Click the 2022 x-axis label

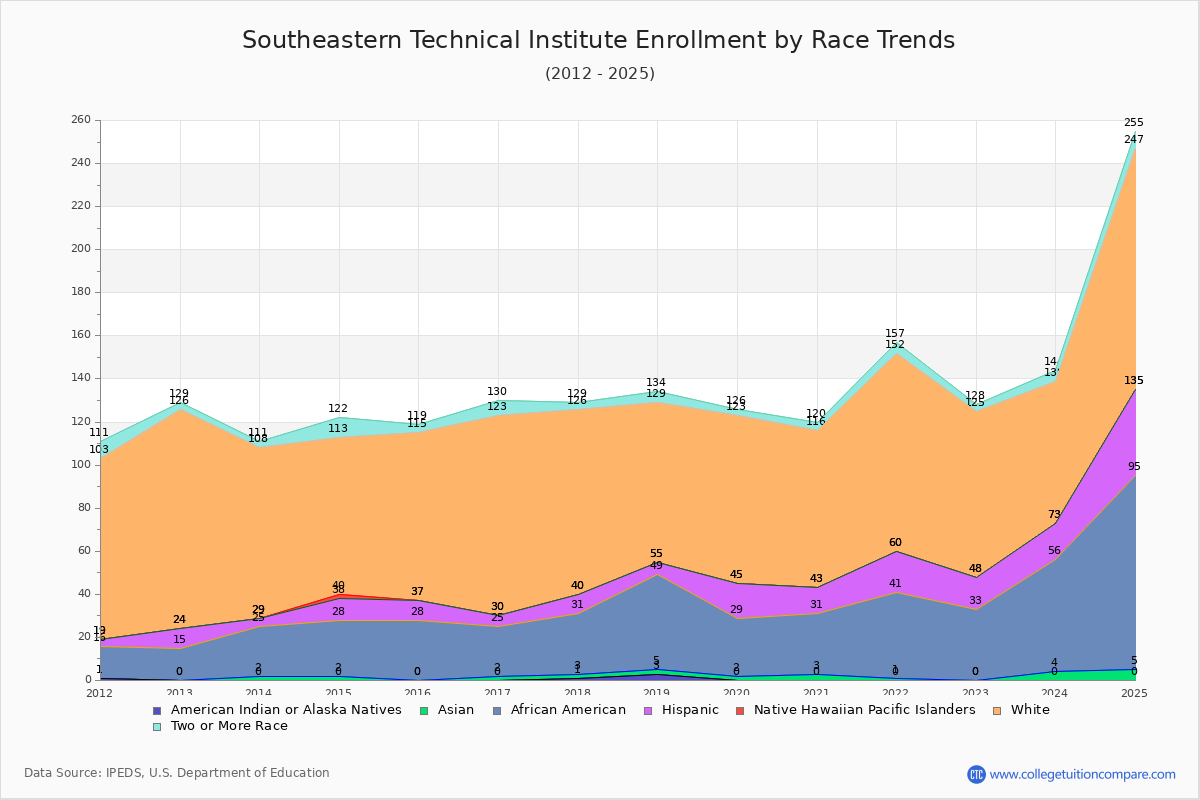pos(896,693)
